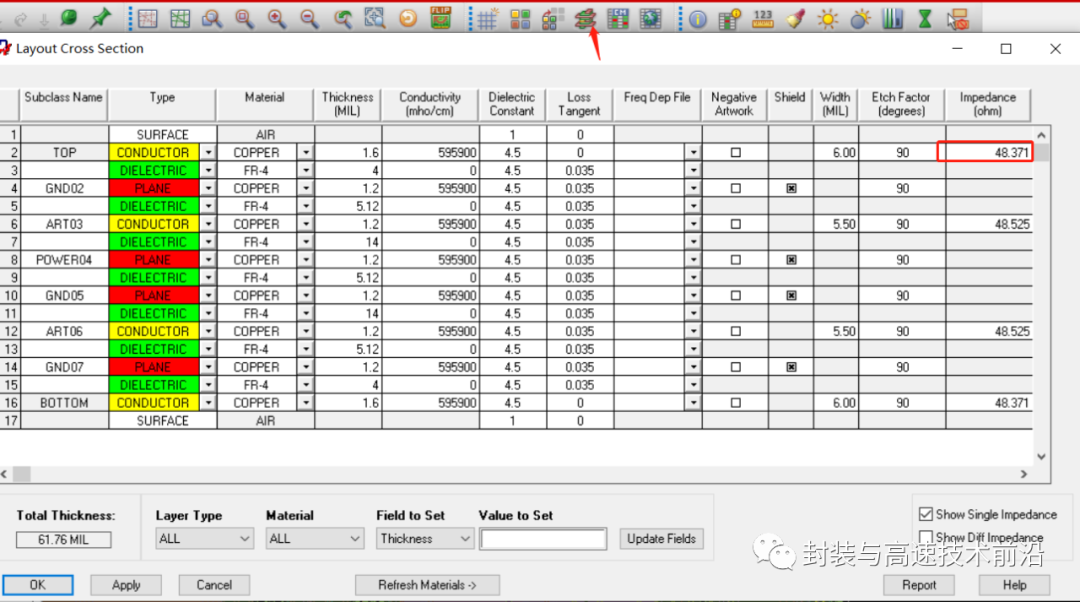Select row 8 POWER04 subclass name
This screenshot has width=1080, height=602.
coord(64,260)
